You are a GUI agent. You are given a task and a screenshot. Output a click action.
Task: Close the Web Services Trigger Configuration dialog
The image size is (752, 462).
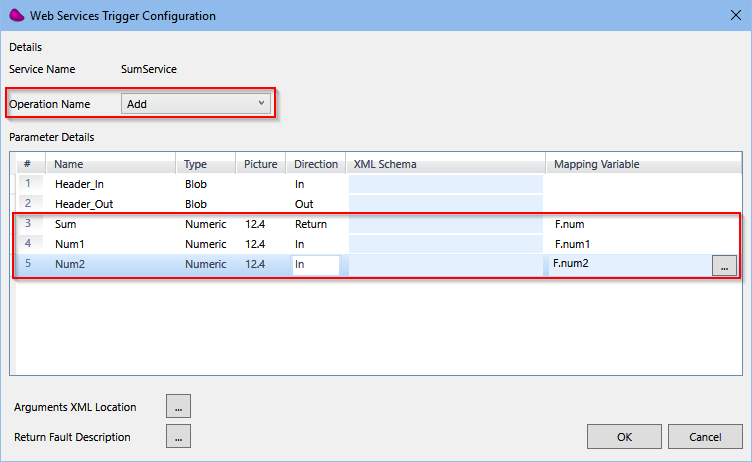728,15
